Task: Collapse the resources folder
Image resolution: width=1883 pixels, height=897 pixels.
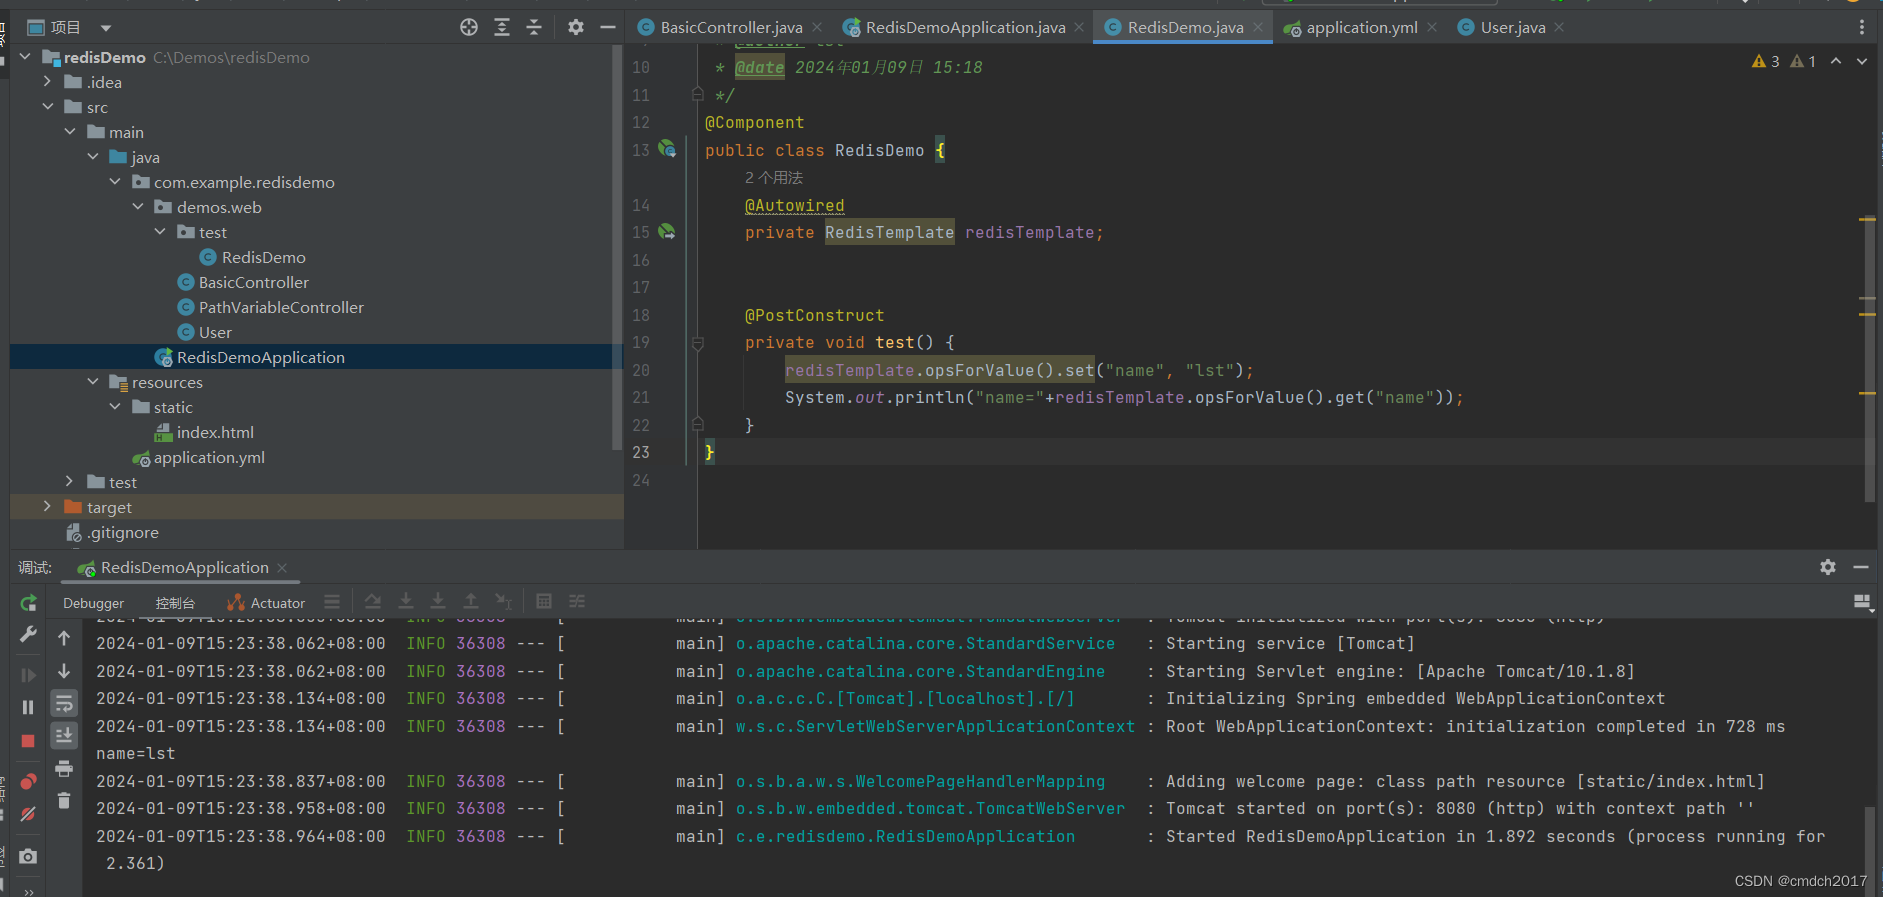Action: coord(93,382)
